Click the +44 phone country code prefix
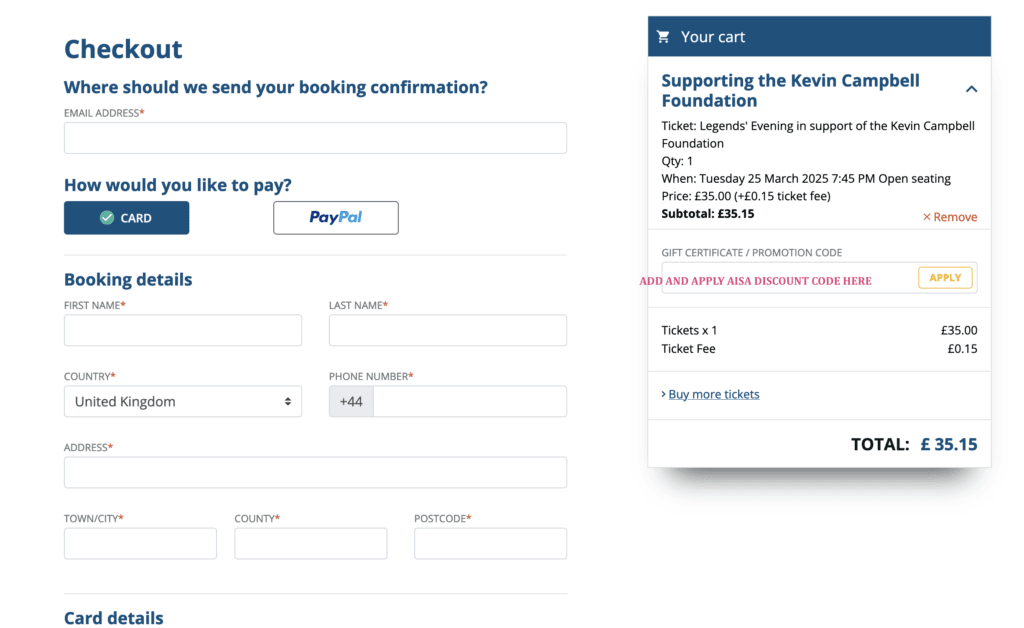Screen dimensions: 1024x628 [351, 401]
